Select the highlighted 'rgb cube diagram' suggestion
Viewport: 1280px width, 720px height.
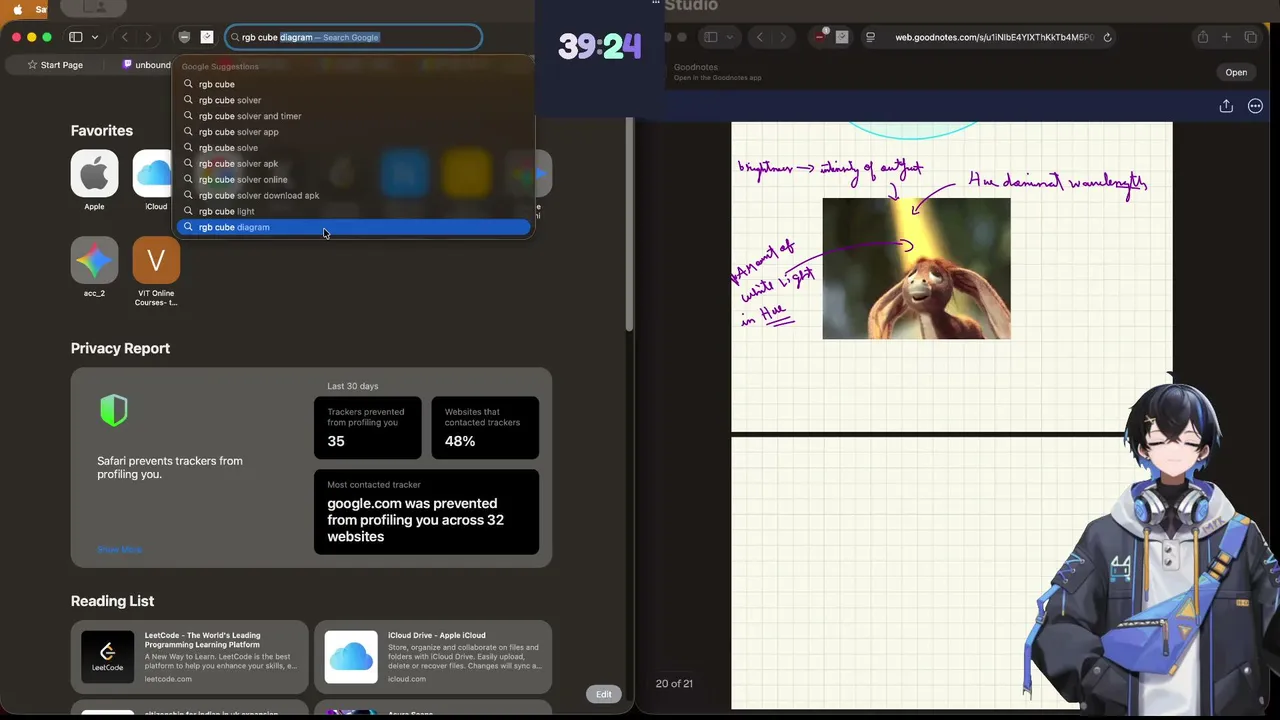pyautogui.click(x=354, y=227)
